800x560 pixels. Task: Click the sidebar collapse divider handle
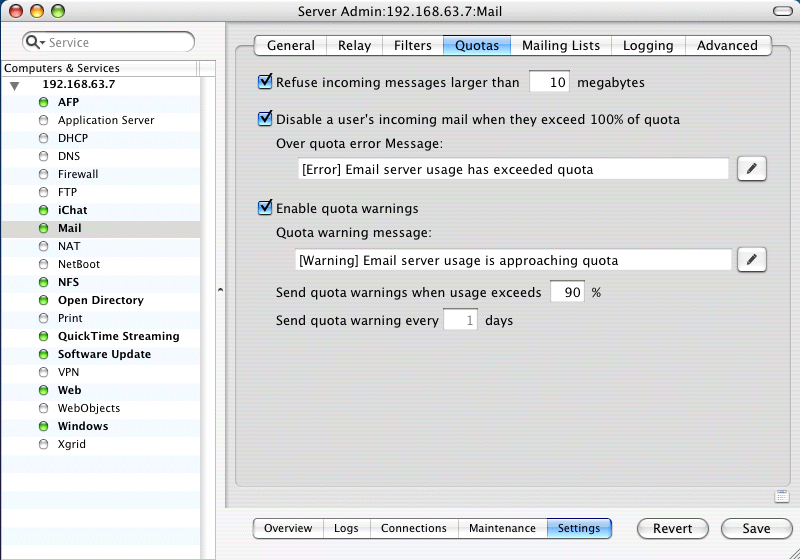tap(220, 290)
